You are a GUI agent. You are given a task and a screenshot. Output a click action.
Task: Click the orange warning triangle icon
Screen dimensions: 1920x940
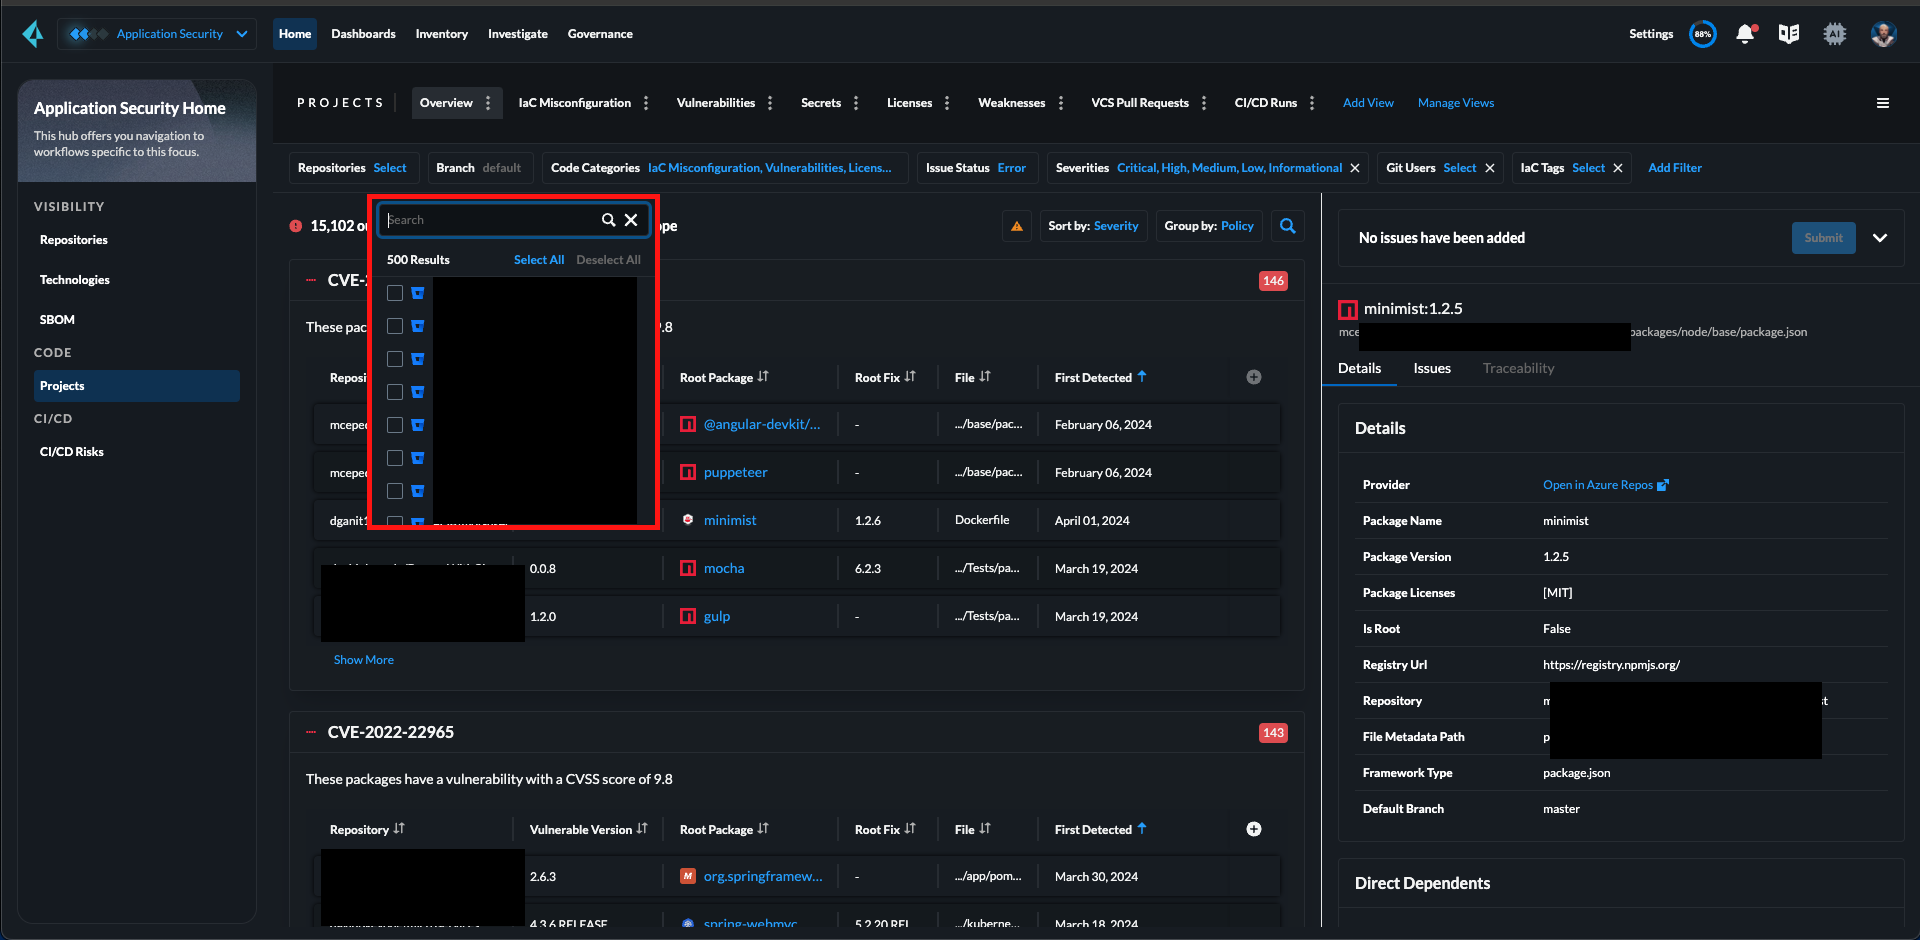click(x=1017, y=226)
